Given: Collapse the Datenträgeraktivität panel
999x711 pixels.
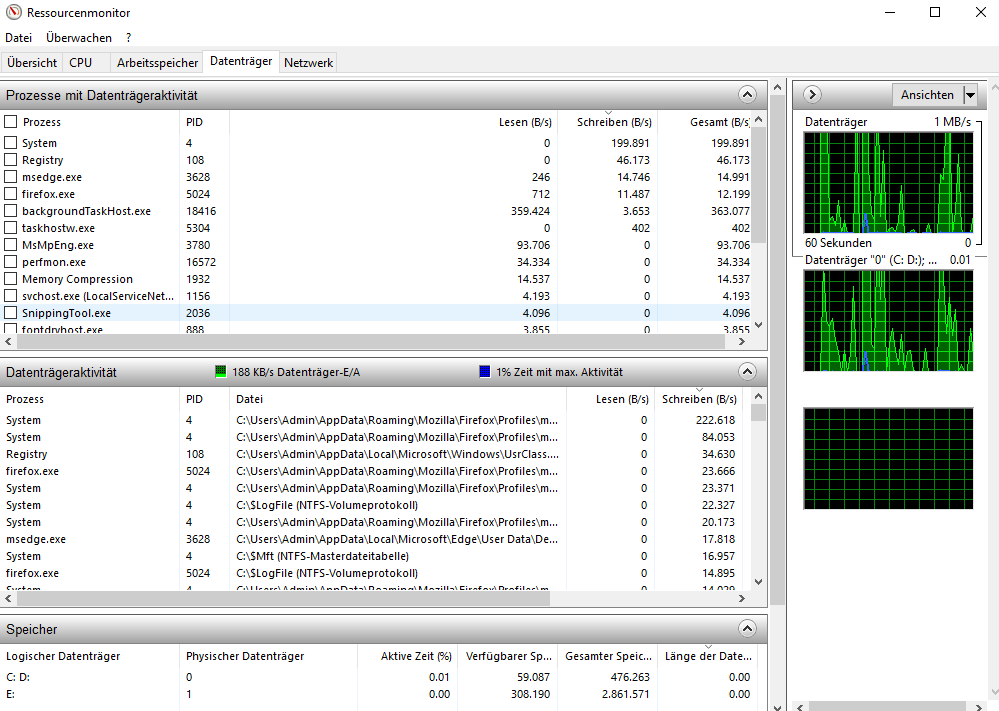Looking at the screenshot, I should tap(747, 371).
